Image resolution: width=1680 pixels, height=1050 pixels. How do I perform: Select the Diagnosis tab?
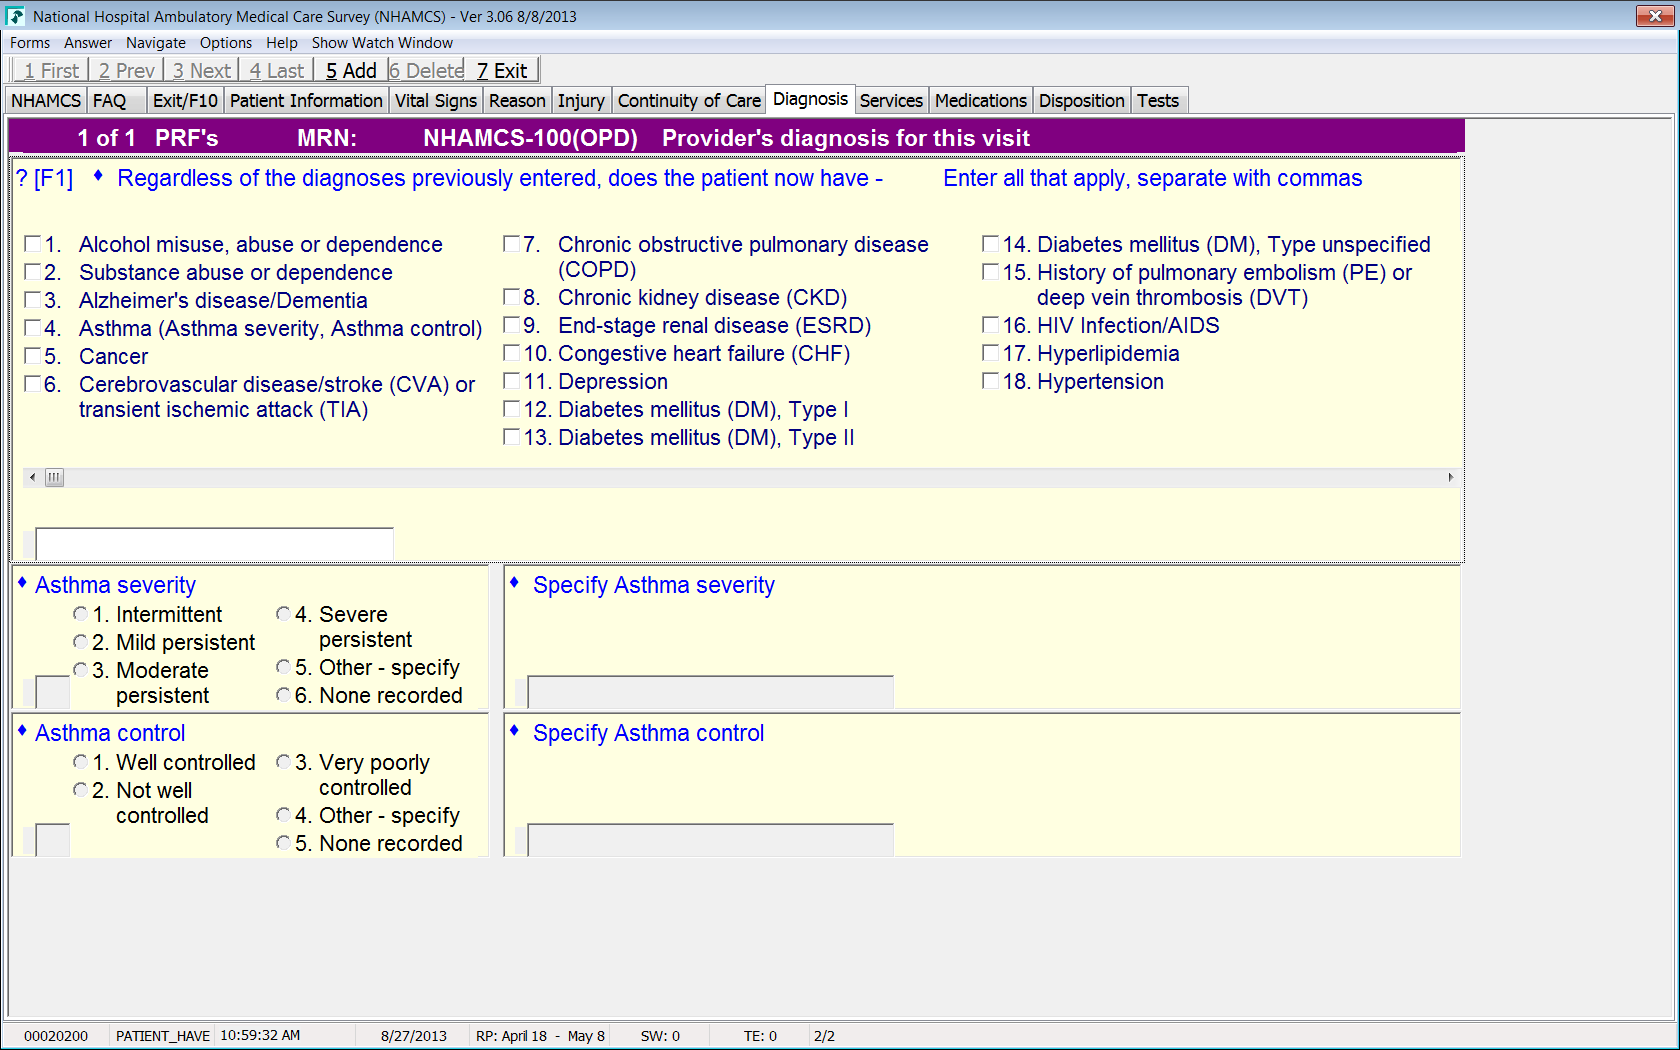pos(810,99)
